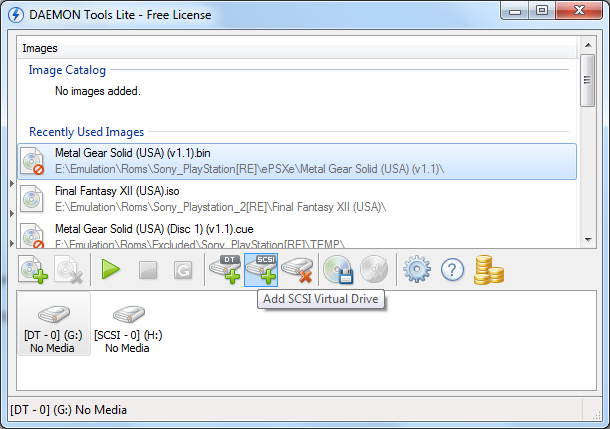Click the Remount All icon
Viewport: 610px width, 429px height.
[x=183, y=270]
